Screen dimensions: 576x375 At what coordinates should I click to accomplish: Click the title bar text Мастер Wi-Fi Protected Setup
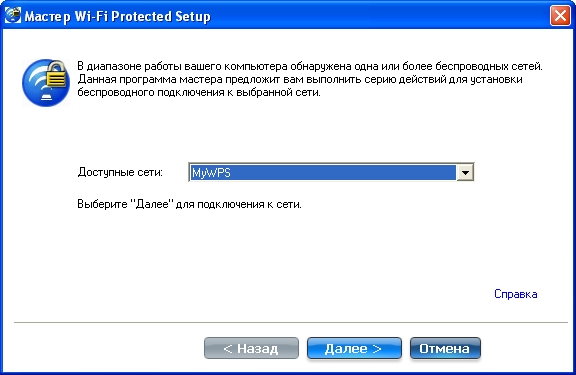[x=118, y=17]
